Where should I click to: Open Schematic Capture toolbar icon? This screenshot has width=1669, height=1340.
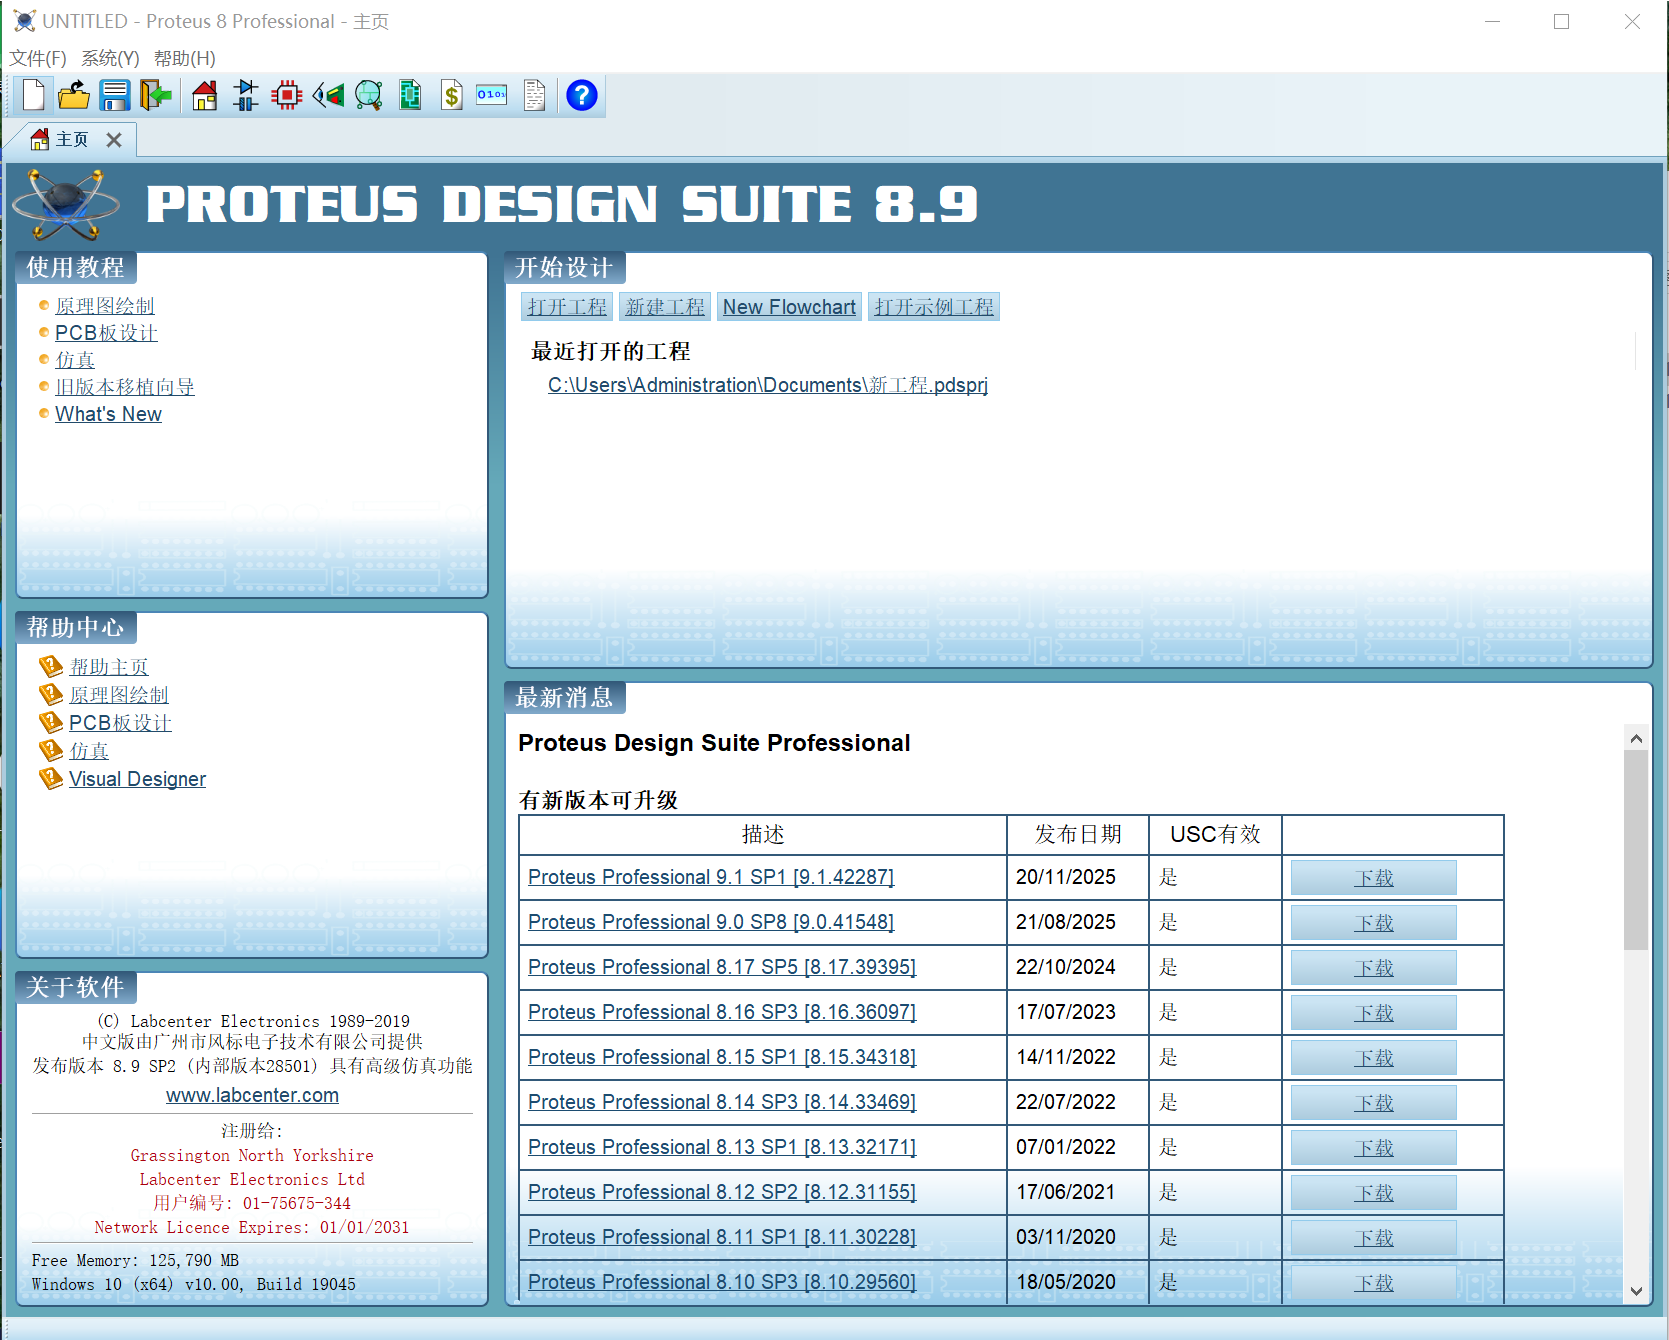(x=246, y=95)
